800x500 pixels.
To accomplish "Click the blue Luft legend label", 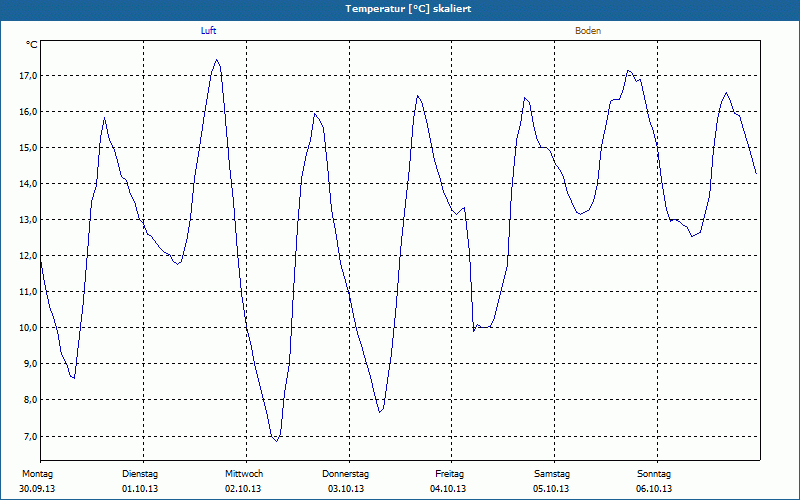I will pyautogui.click(x=208, y=31).
